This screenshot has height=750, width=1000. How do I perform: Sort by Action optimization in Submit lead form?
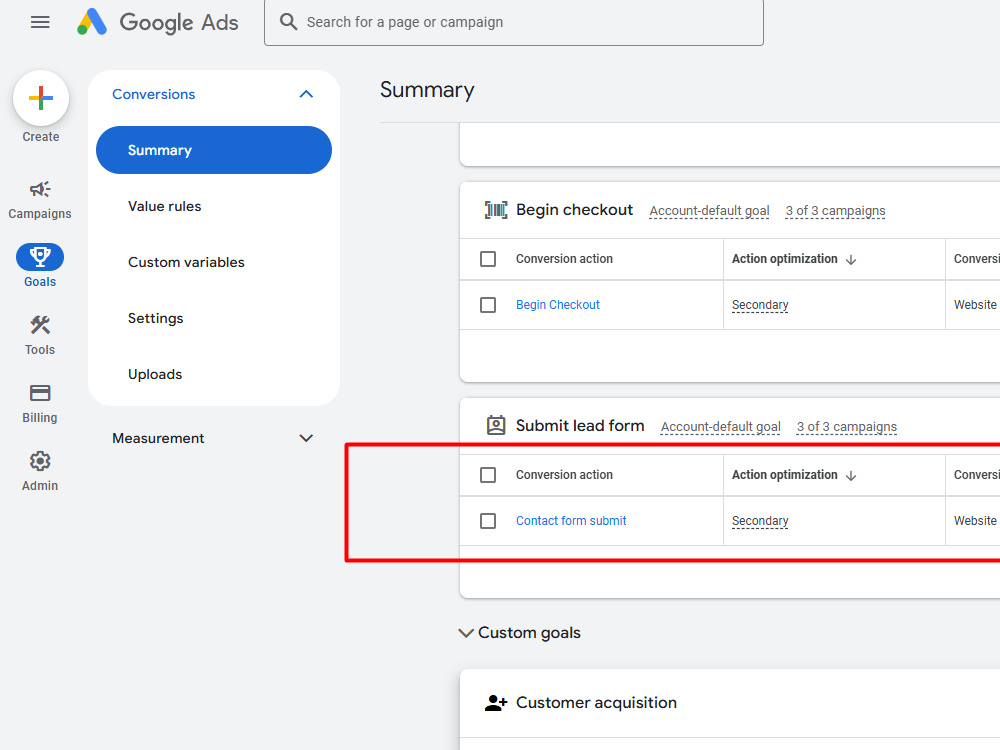pos(793,475)
